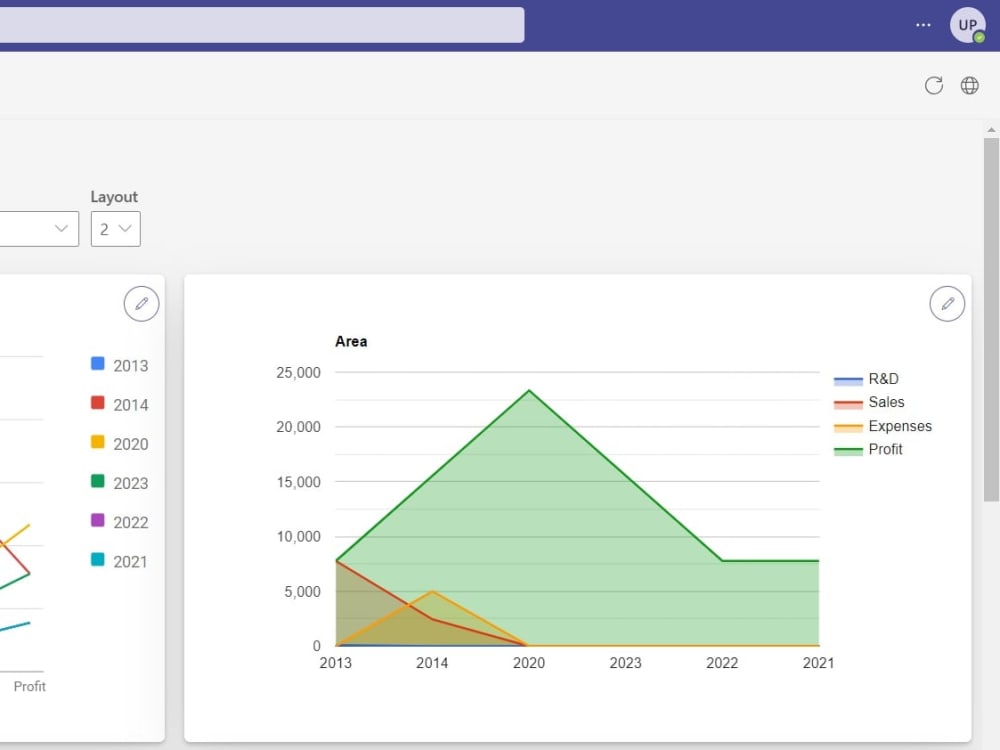Viewport: 1000px width, 750px height.
Task: Select the 2014 red legend swatch
Action: click(x=98, y=402)
